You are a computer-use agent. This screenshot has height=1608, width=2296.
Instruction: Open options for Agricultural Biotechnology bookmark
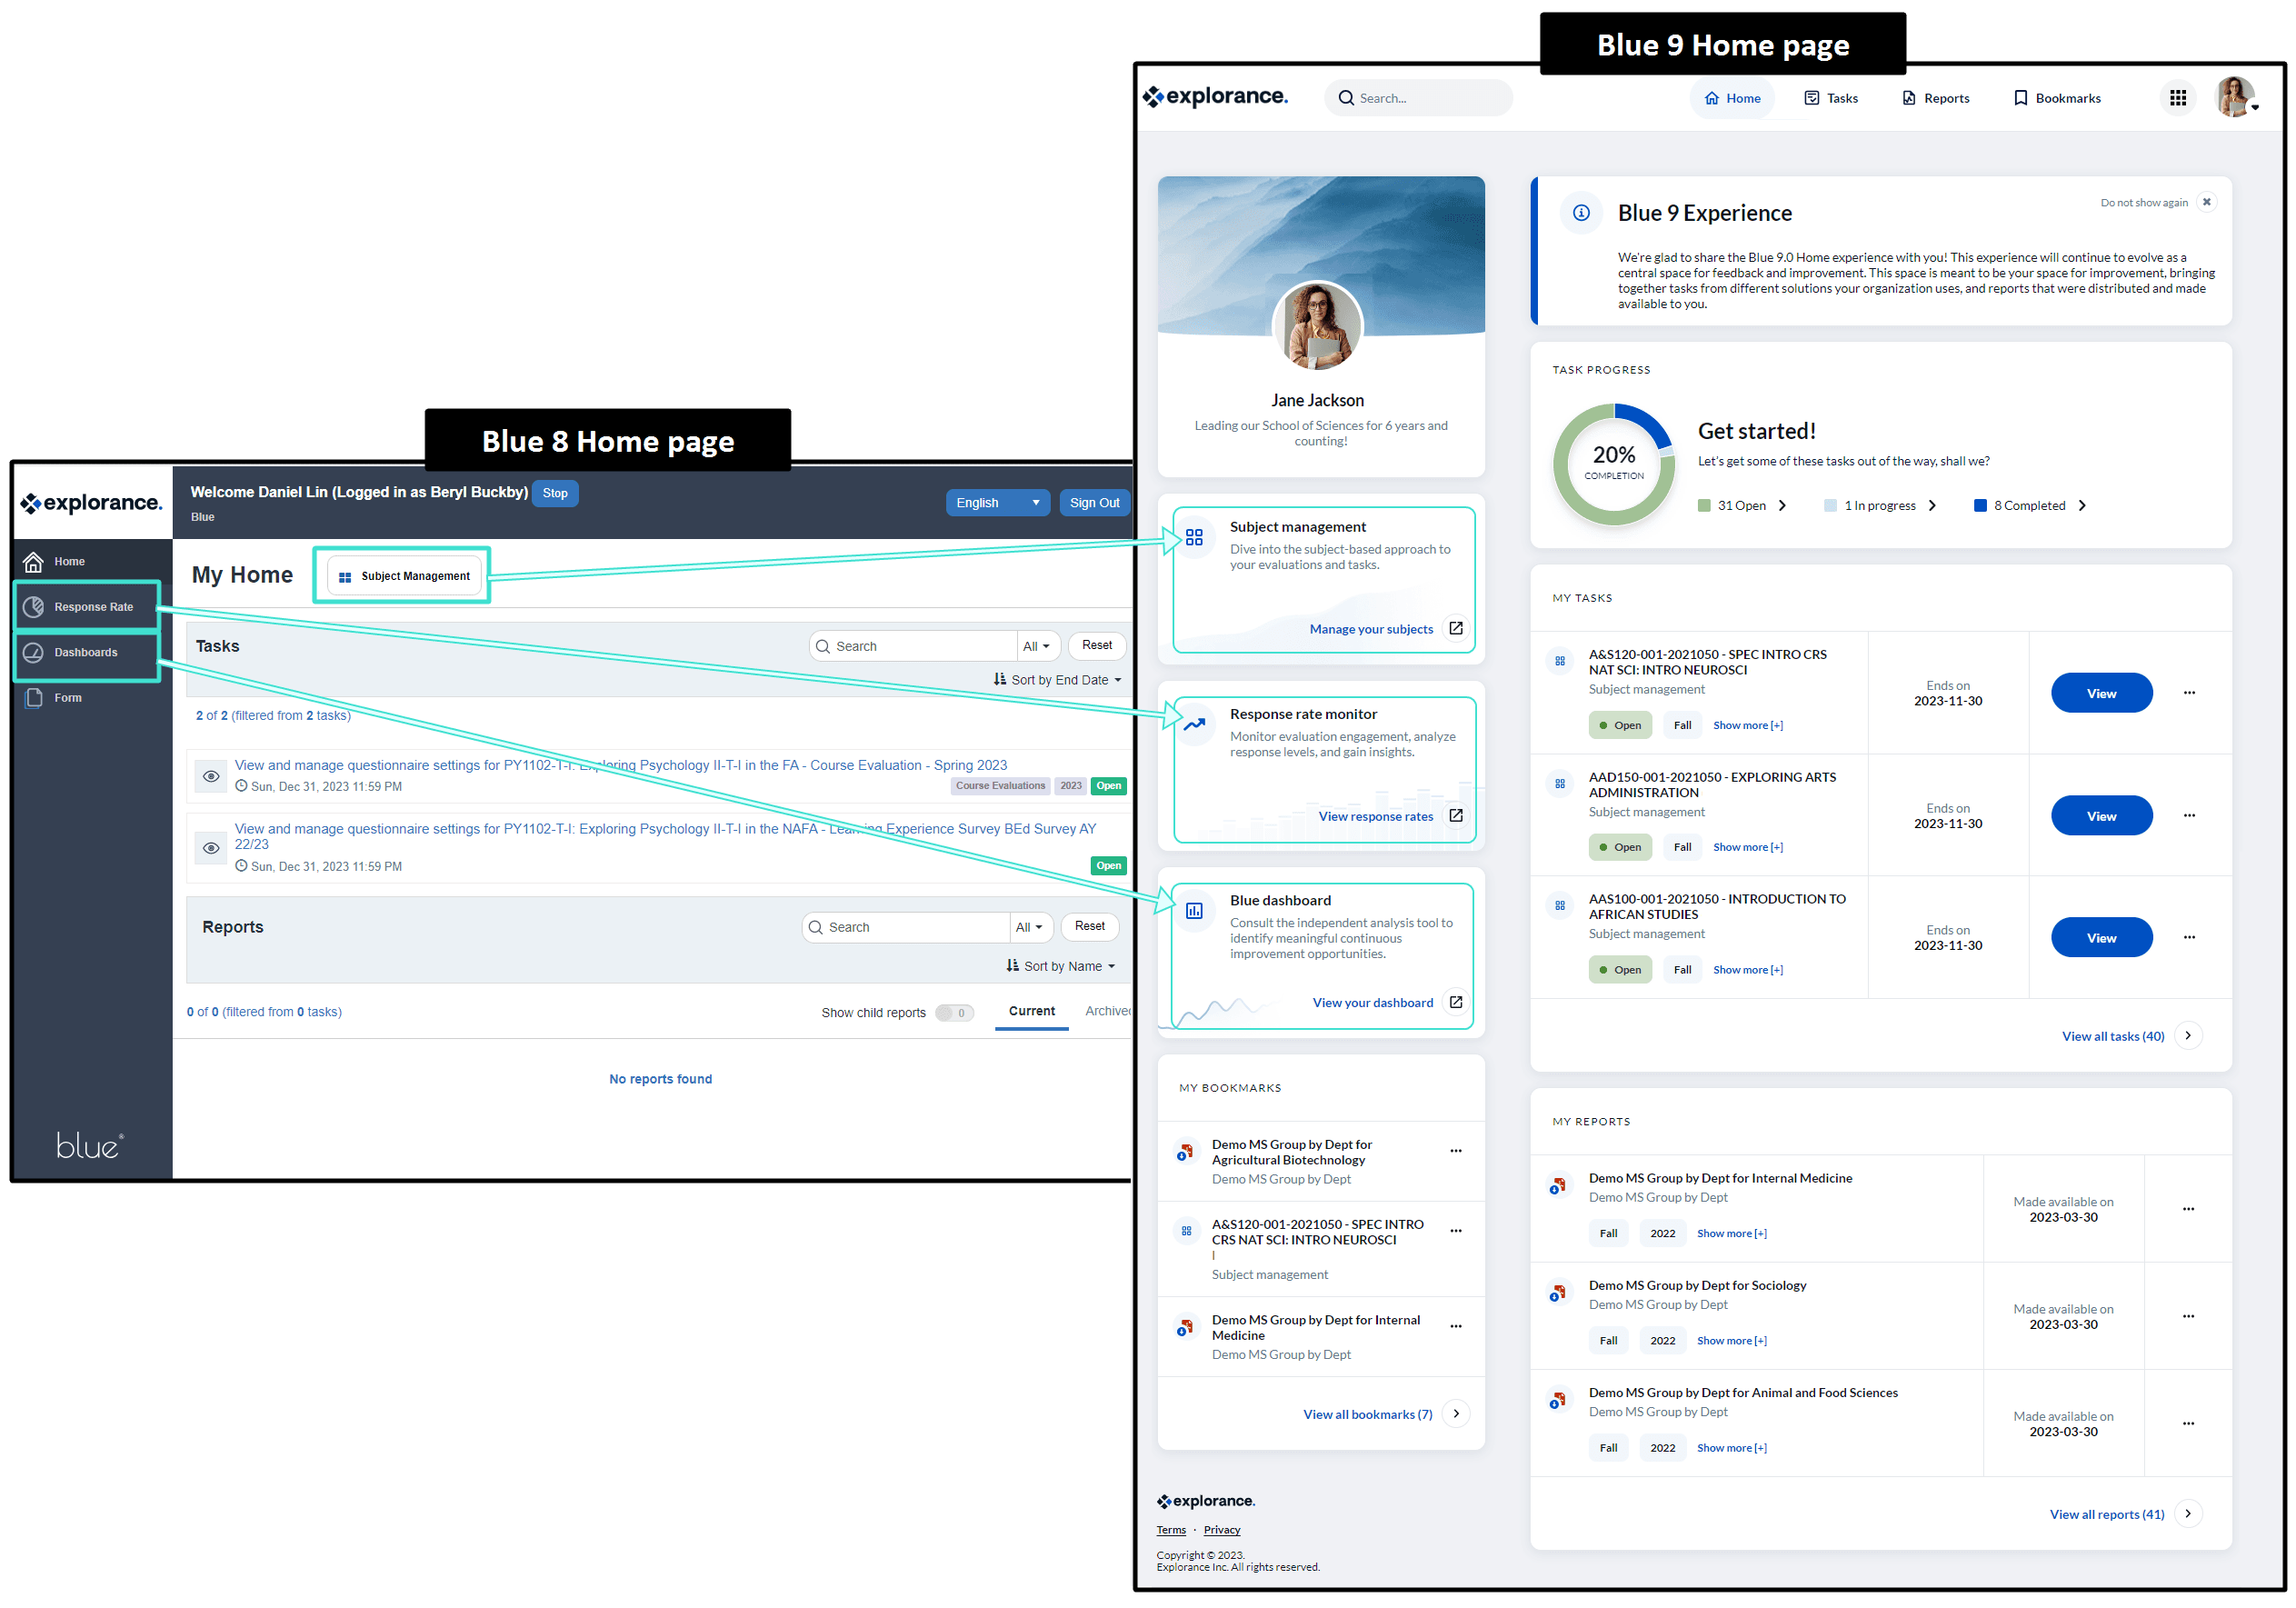pos(1456,1151)
